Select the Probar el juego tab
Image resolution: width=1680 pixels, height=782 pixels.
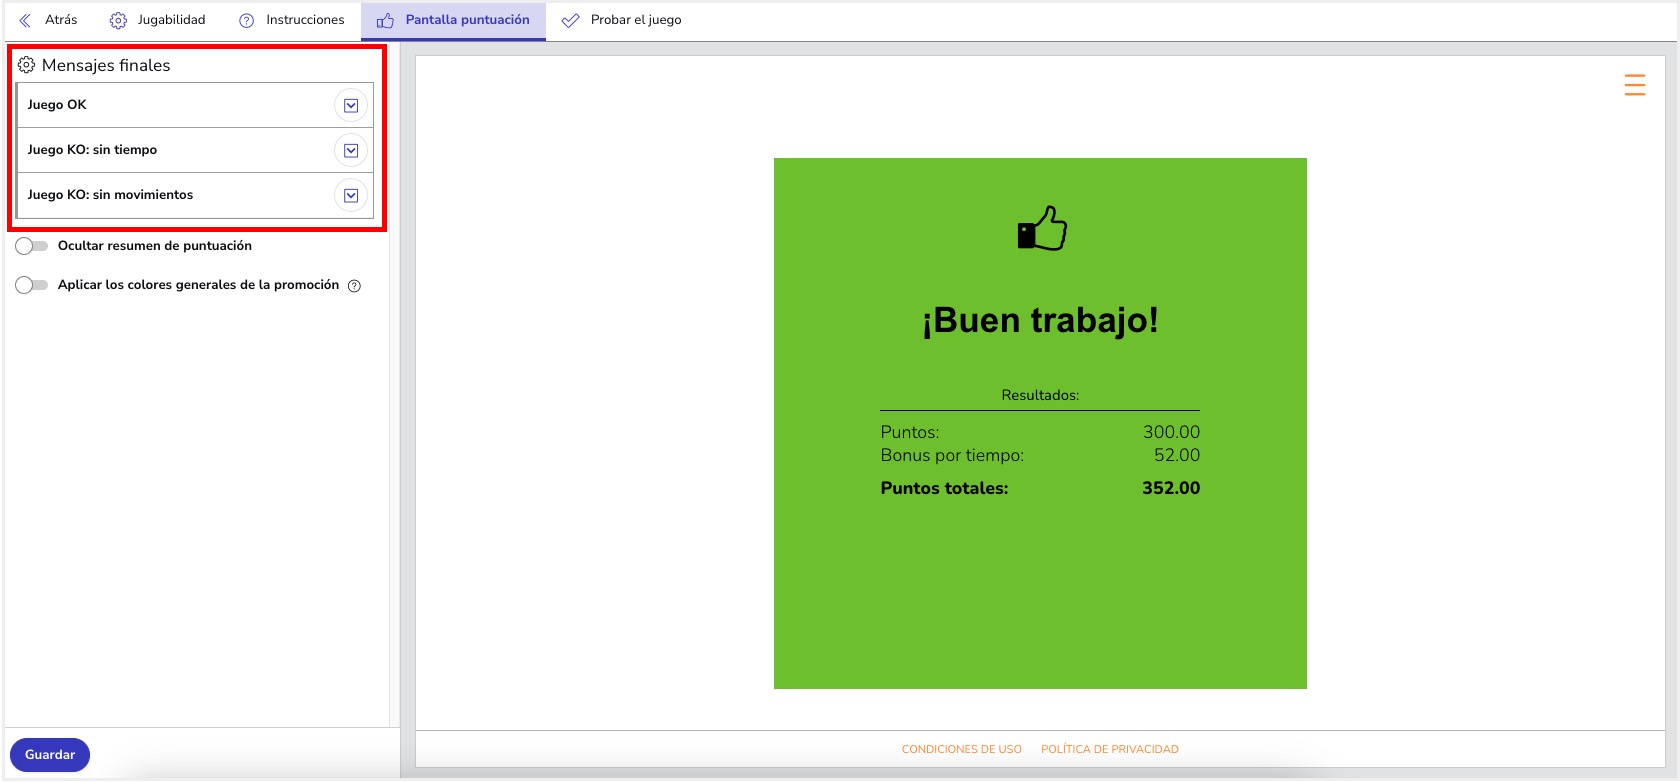(635, 20)
